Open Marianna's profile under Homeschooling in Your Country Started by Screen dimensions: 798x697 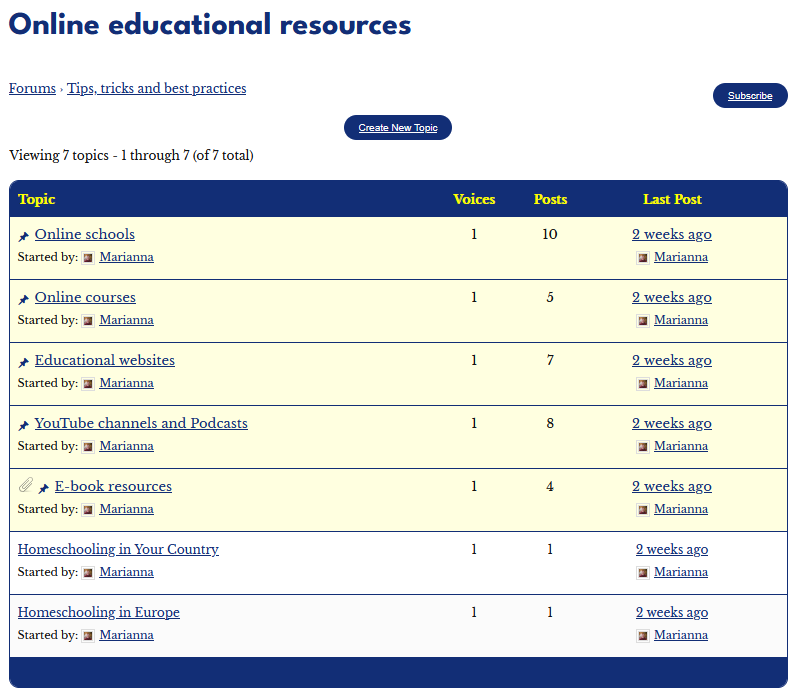coord(126,573)
